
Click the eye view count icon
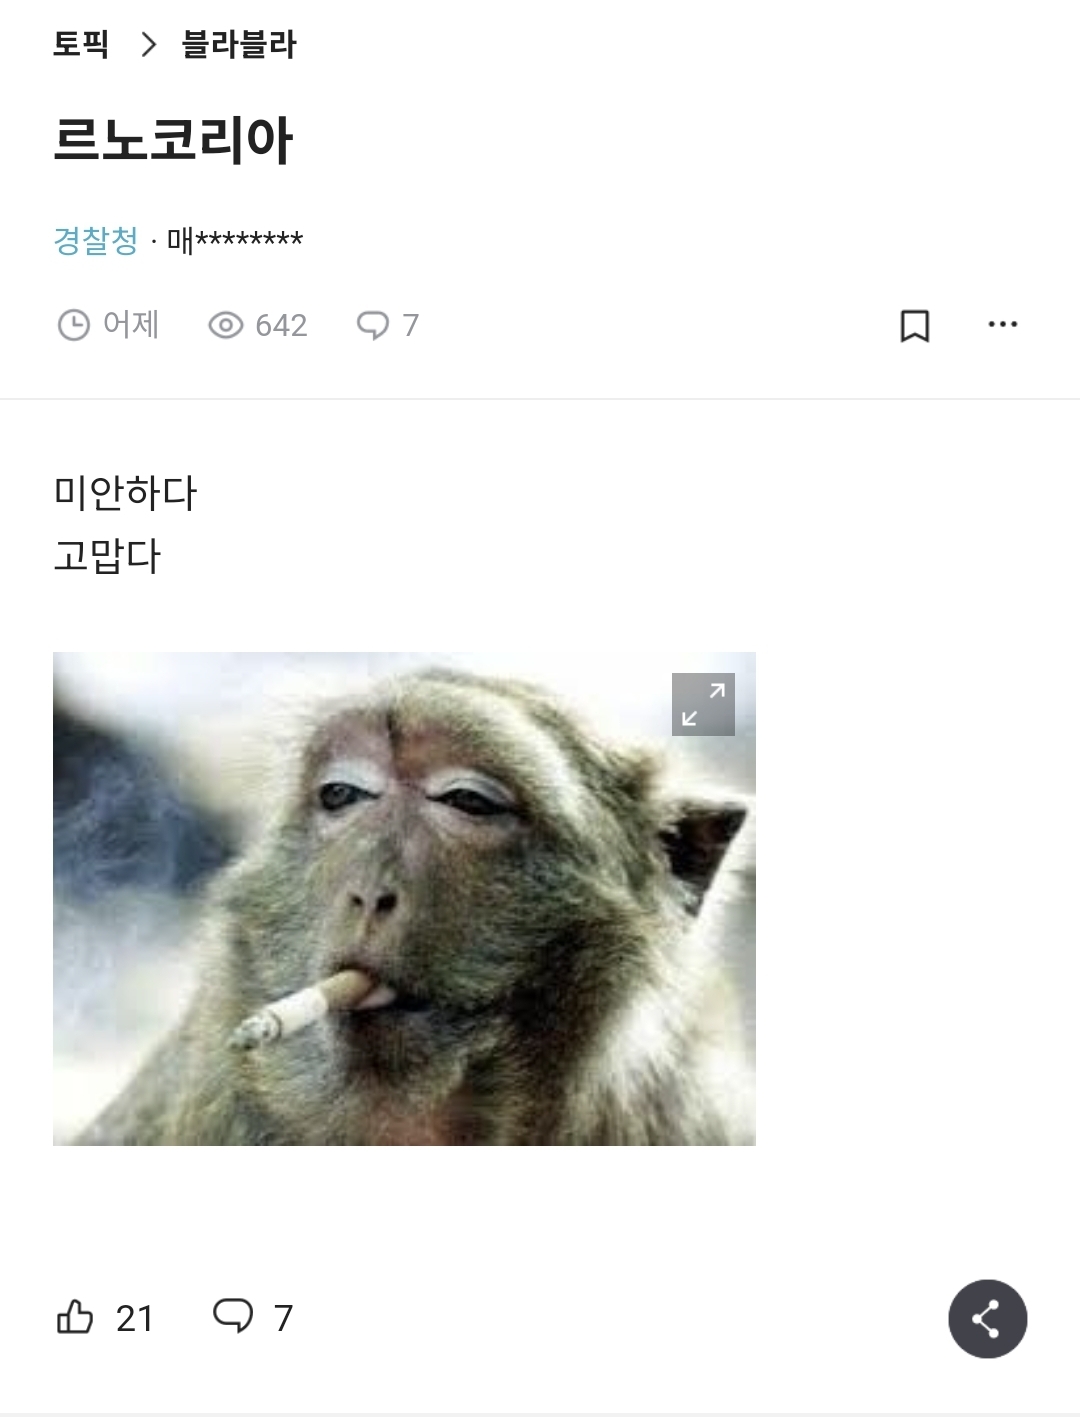click(x=226, y=325)
